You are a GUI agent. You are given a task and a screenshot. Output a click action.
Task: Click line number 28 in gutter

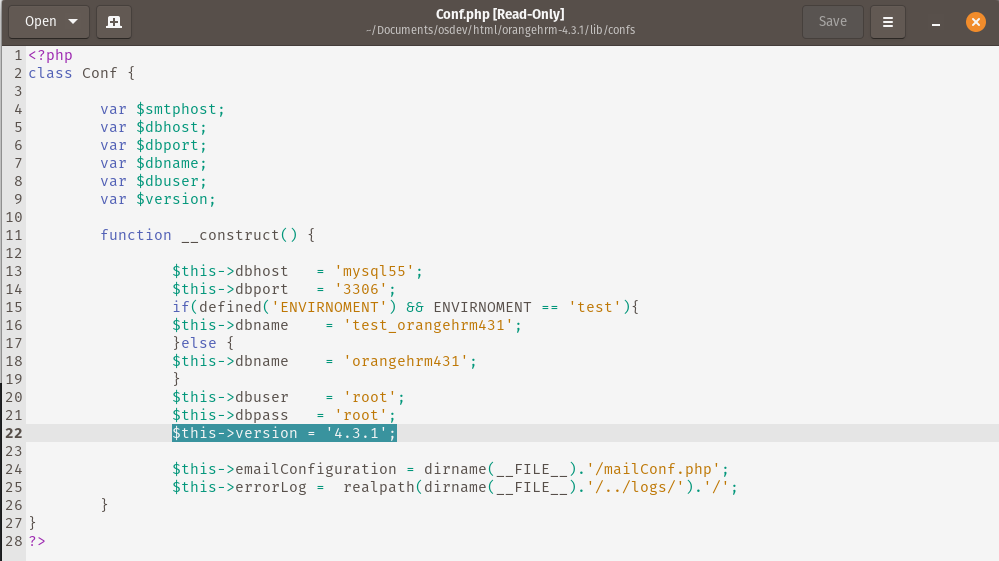coord(14,541)
